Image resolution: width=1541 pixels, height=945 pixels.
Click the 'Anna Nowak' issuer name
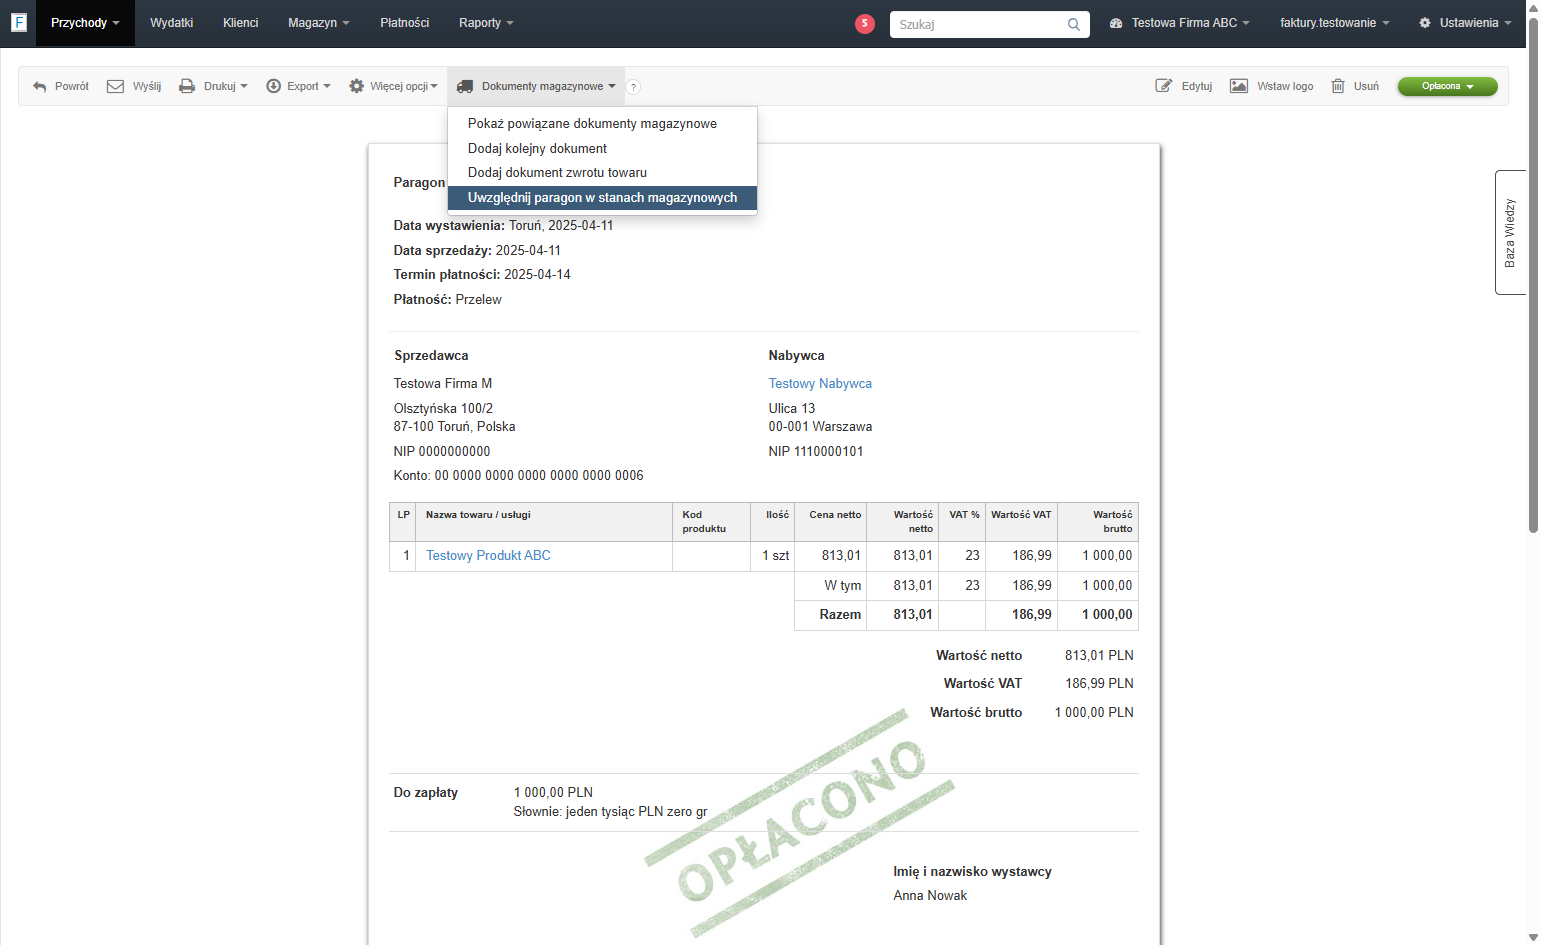[930, 896]
